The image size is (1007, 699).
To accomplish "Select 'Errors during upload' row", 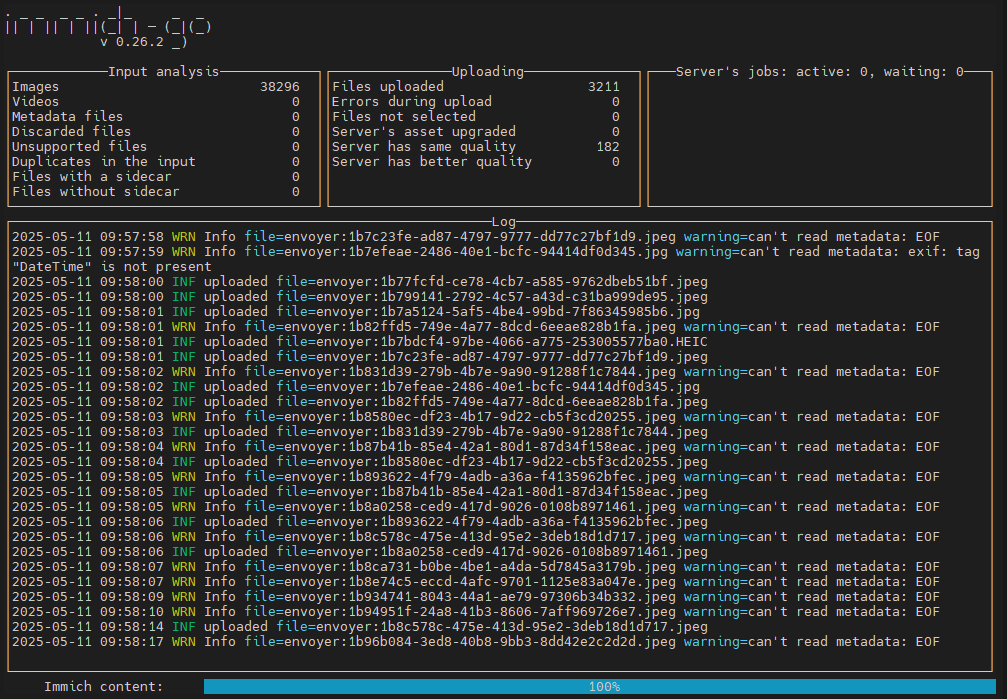I will [x=476, y=102].
